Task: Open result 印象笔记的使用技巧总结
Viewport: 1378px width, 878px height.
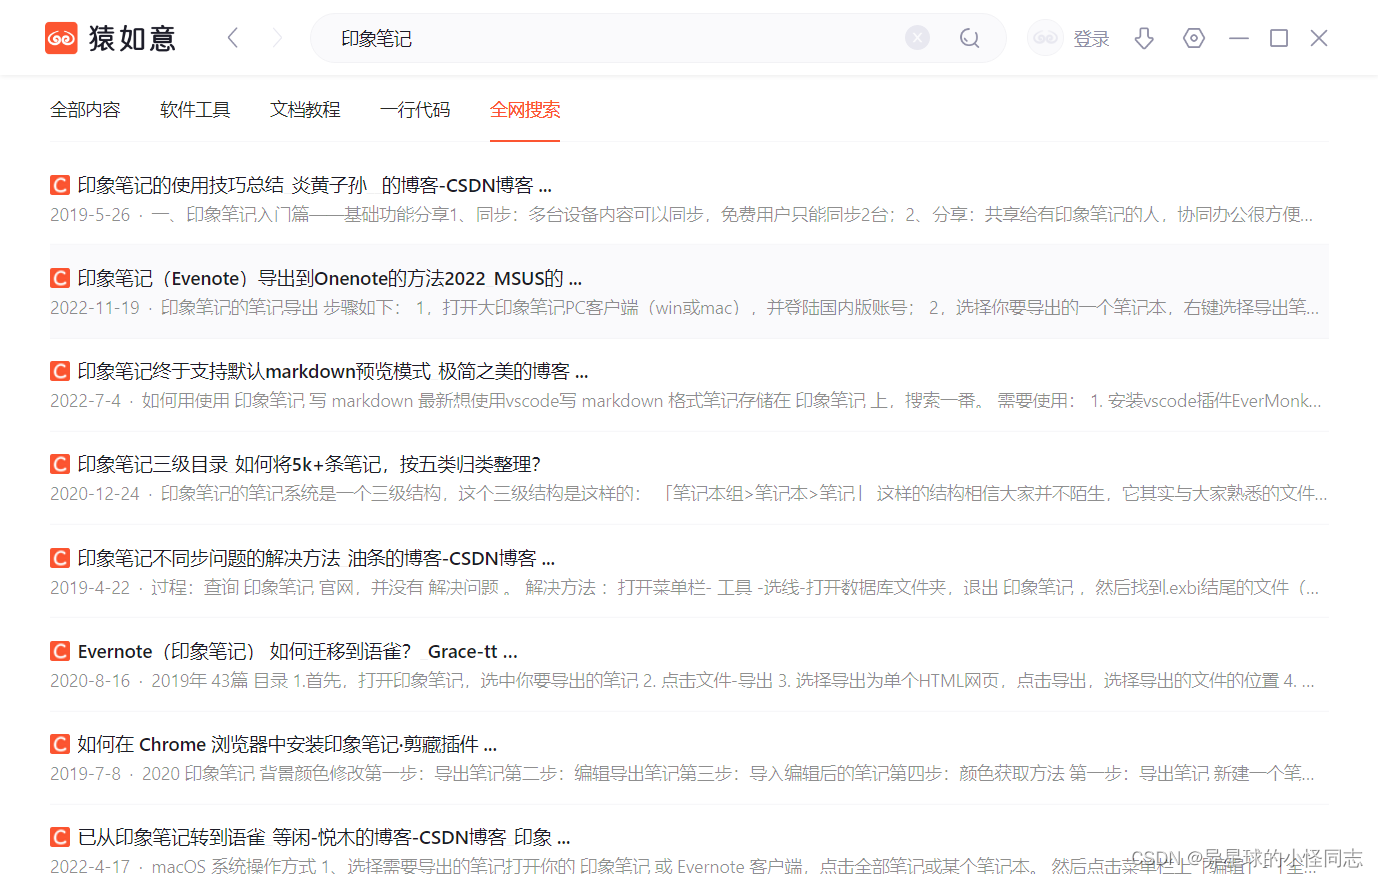Action: pyautogui.click(x=315, y=185)
